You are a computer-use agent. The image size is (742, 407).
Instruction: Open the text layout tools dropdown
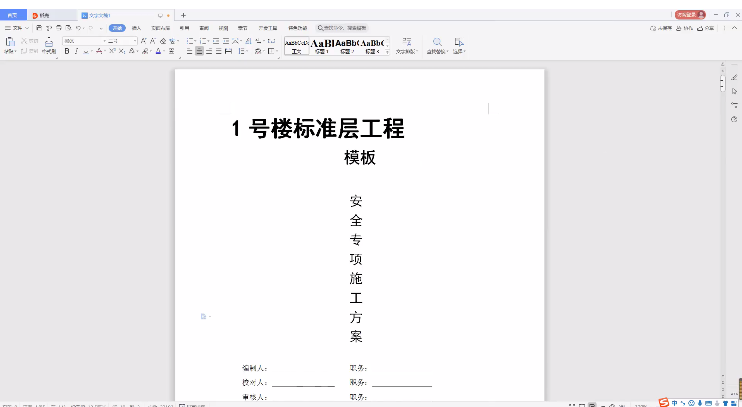pyautogui.click(x=406, y=46)
